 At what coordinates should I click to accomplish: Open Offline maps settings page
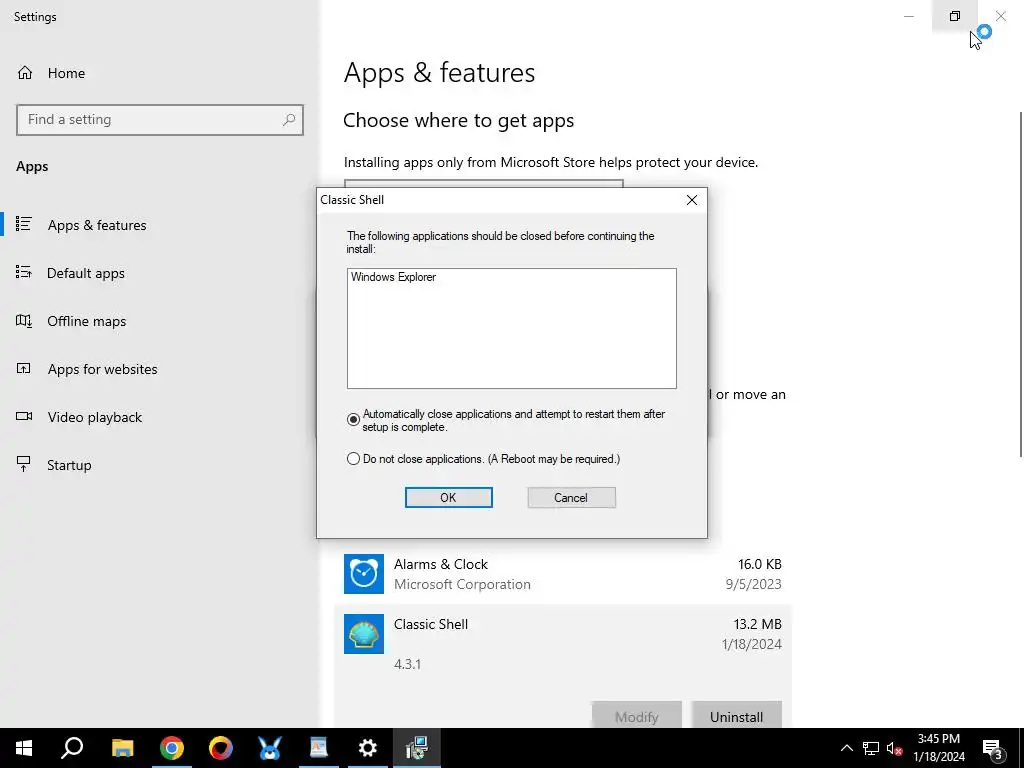coord(86,321)
